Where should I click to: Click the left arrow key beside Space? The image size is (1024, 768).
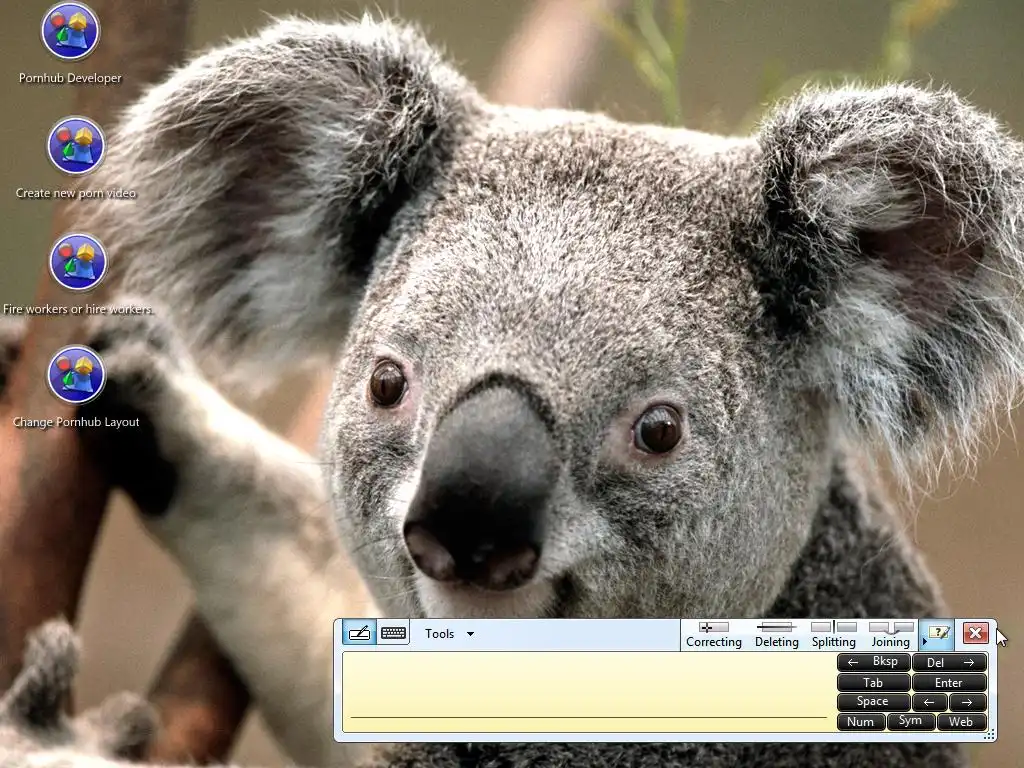coord(929,702)
